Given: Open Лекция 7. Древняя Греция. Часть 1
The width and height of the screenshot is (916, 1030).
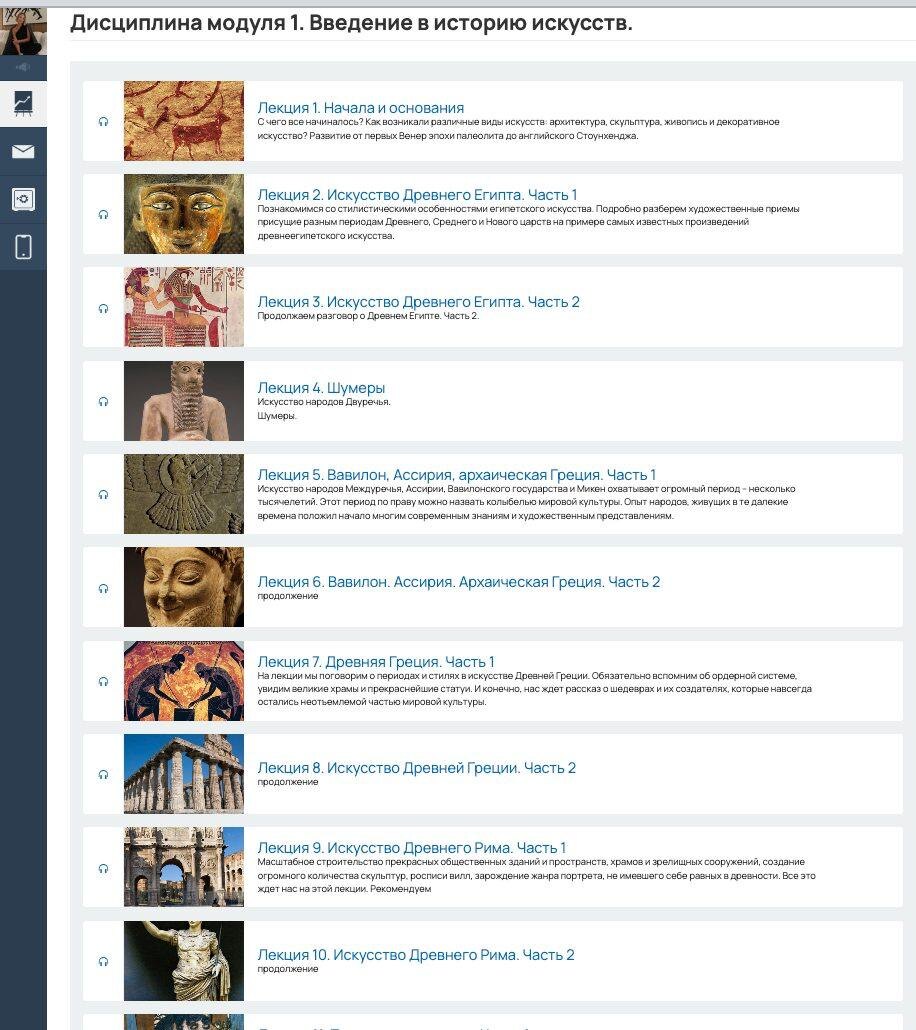Looking at the screenshot, I should point(376,661).
